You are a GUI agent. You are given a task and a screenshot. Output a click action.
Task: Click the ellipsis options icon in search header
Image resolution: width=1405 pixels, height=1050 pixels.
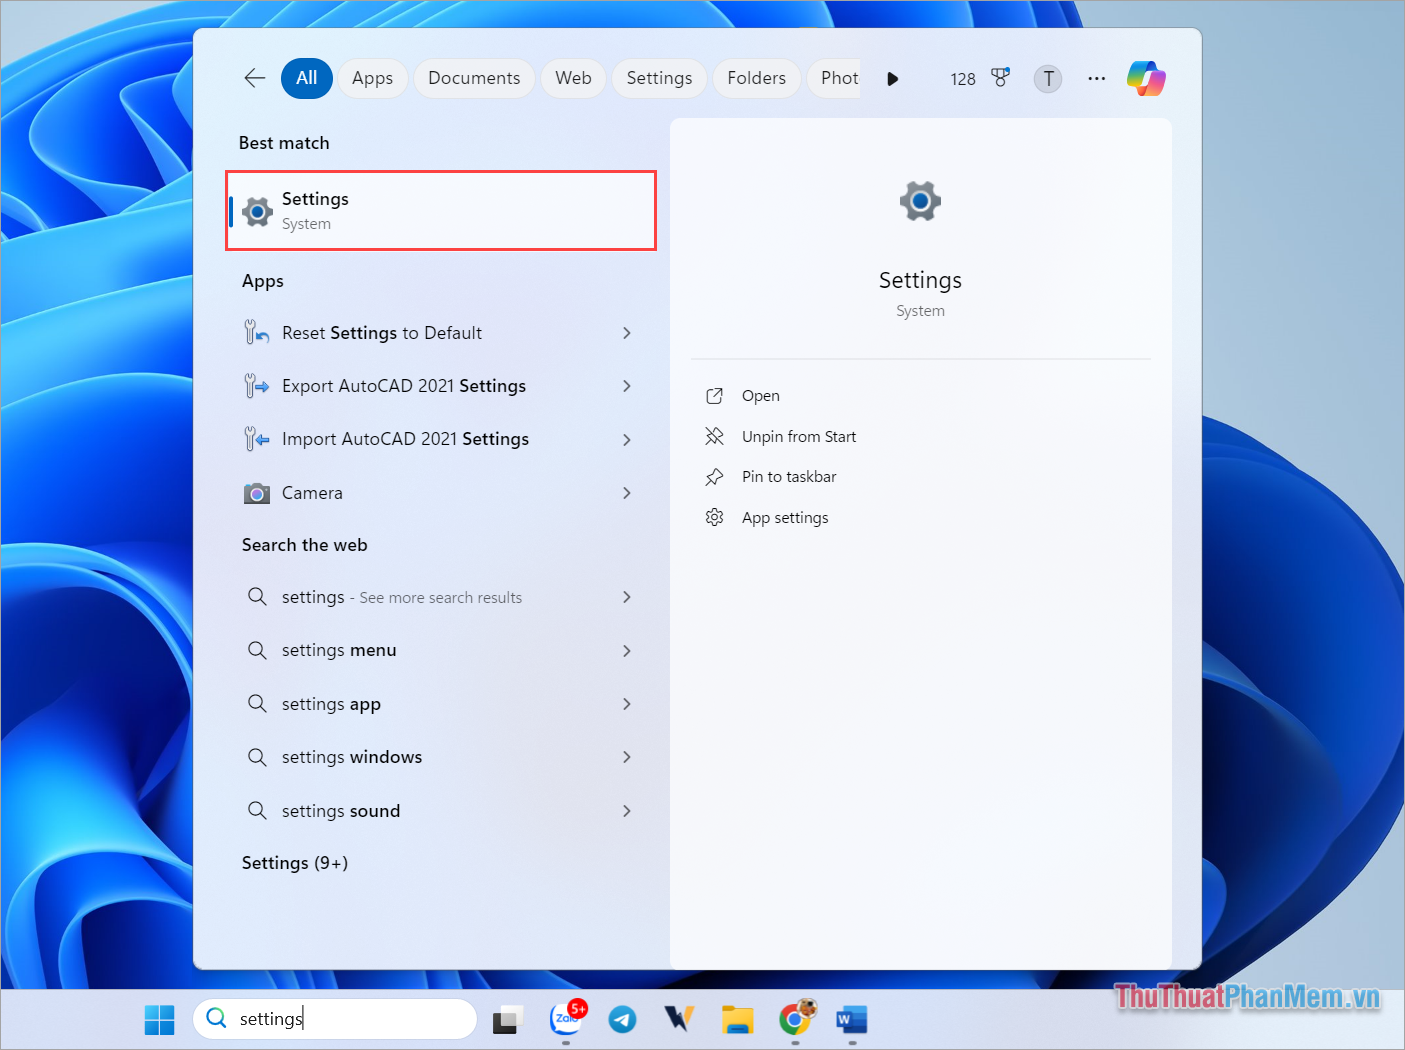coord(1096,78)
